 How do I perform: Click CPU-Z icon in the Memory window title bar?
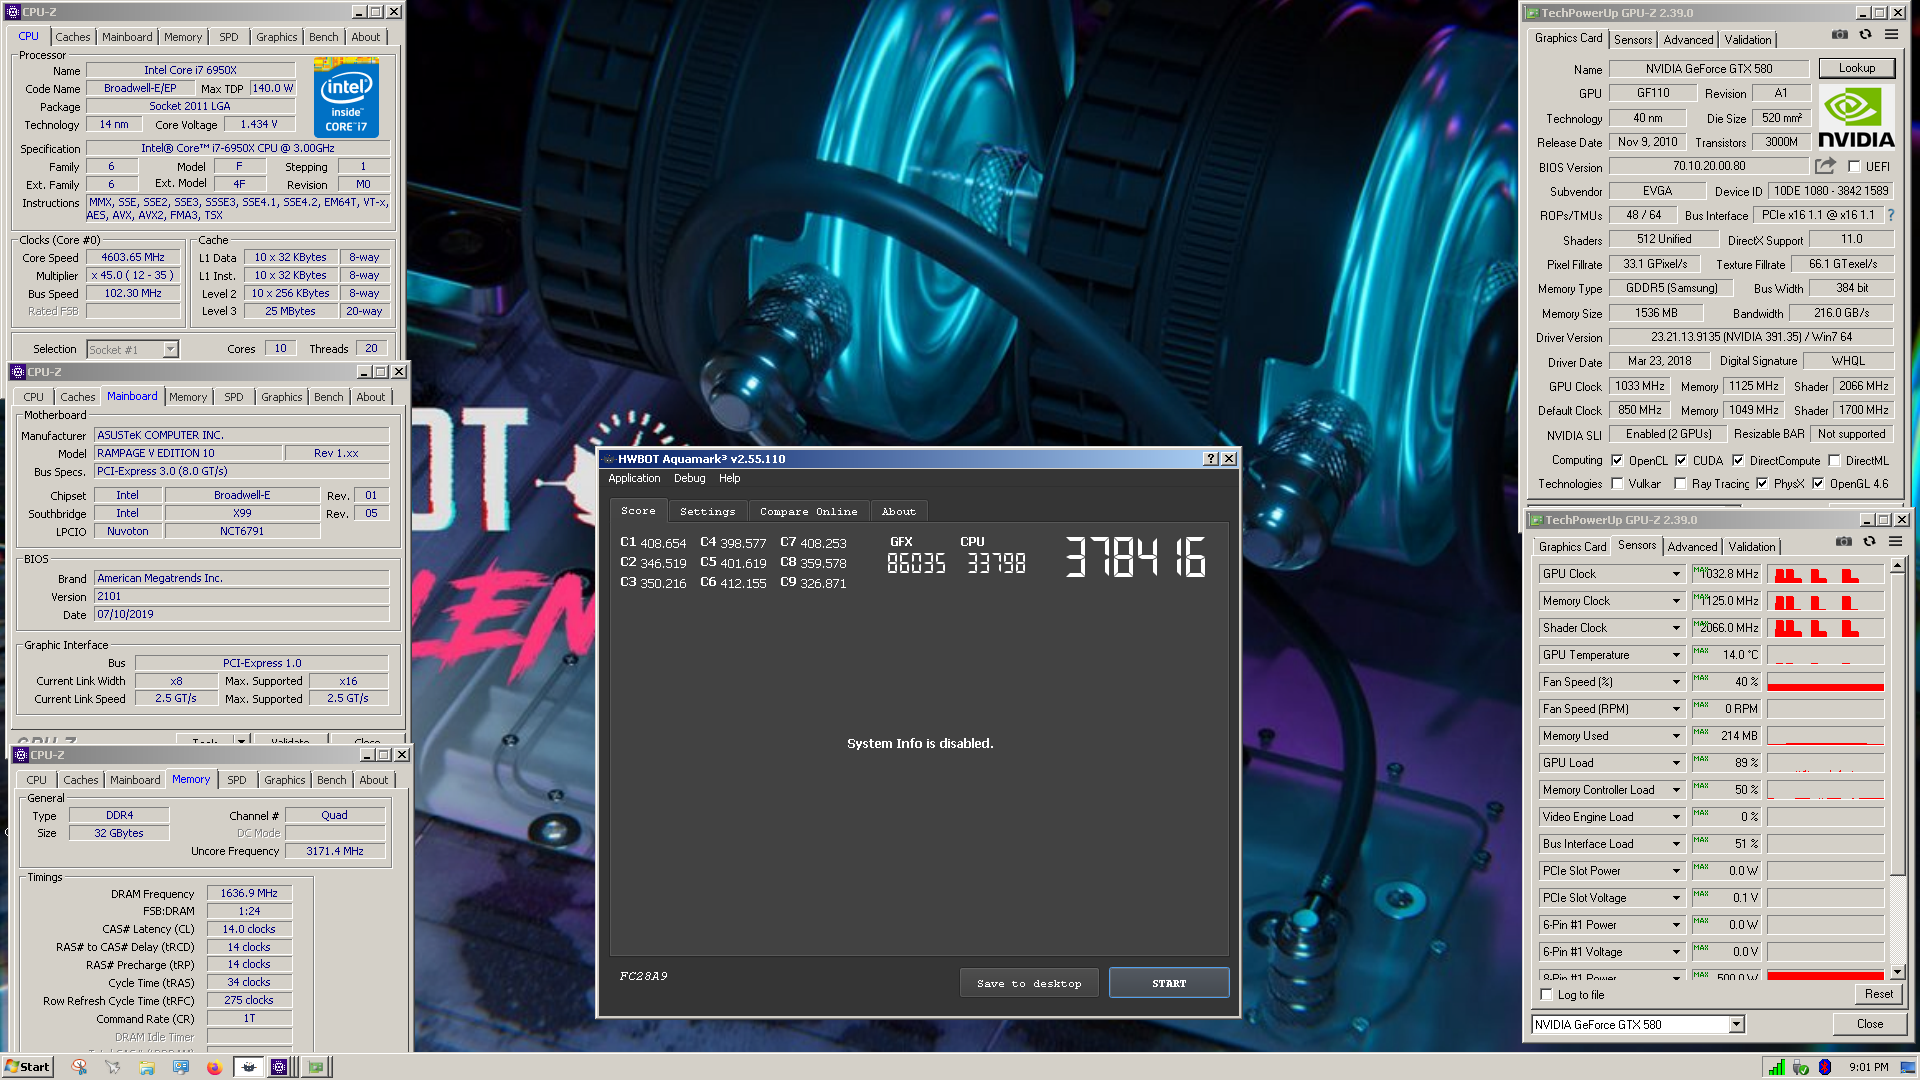pos(21,755)
